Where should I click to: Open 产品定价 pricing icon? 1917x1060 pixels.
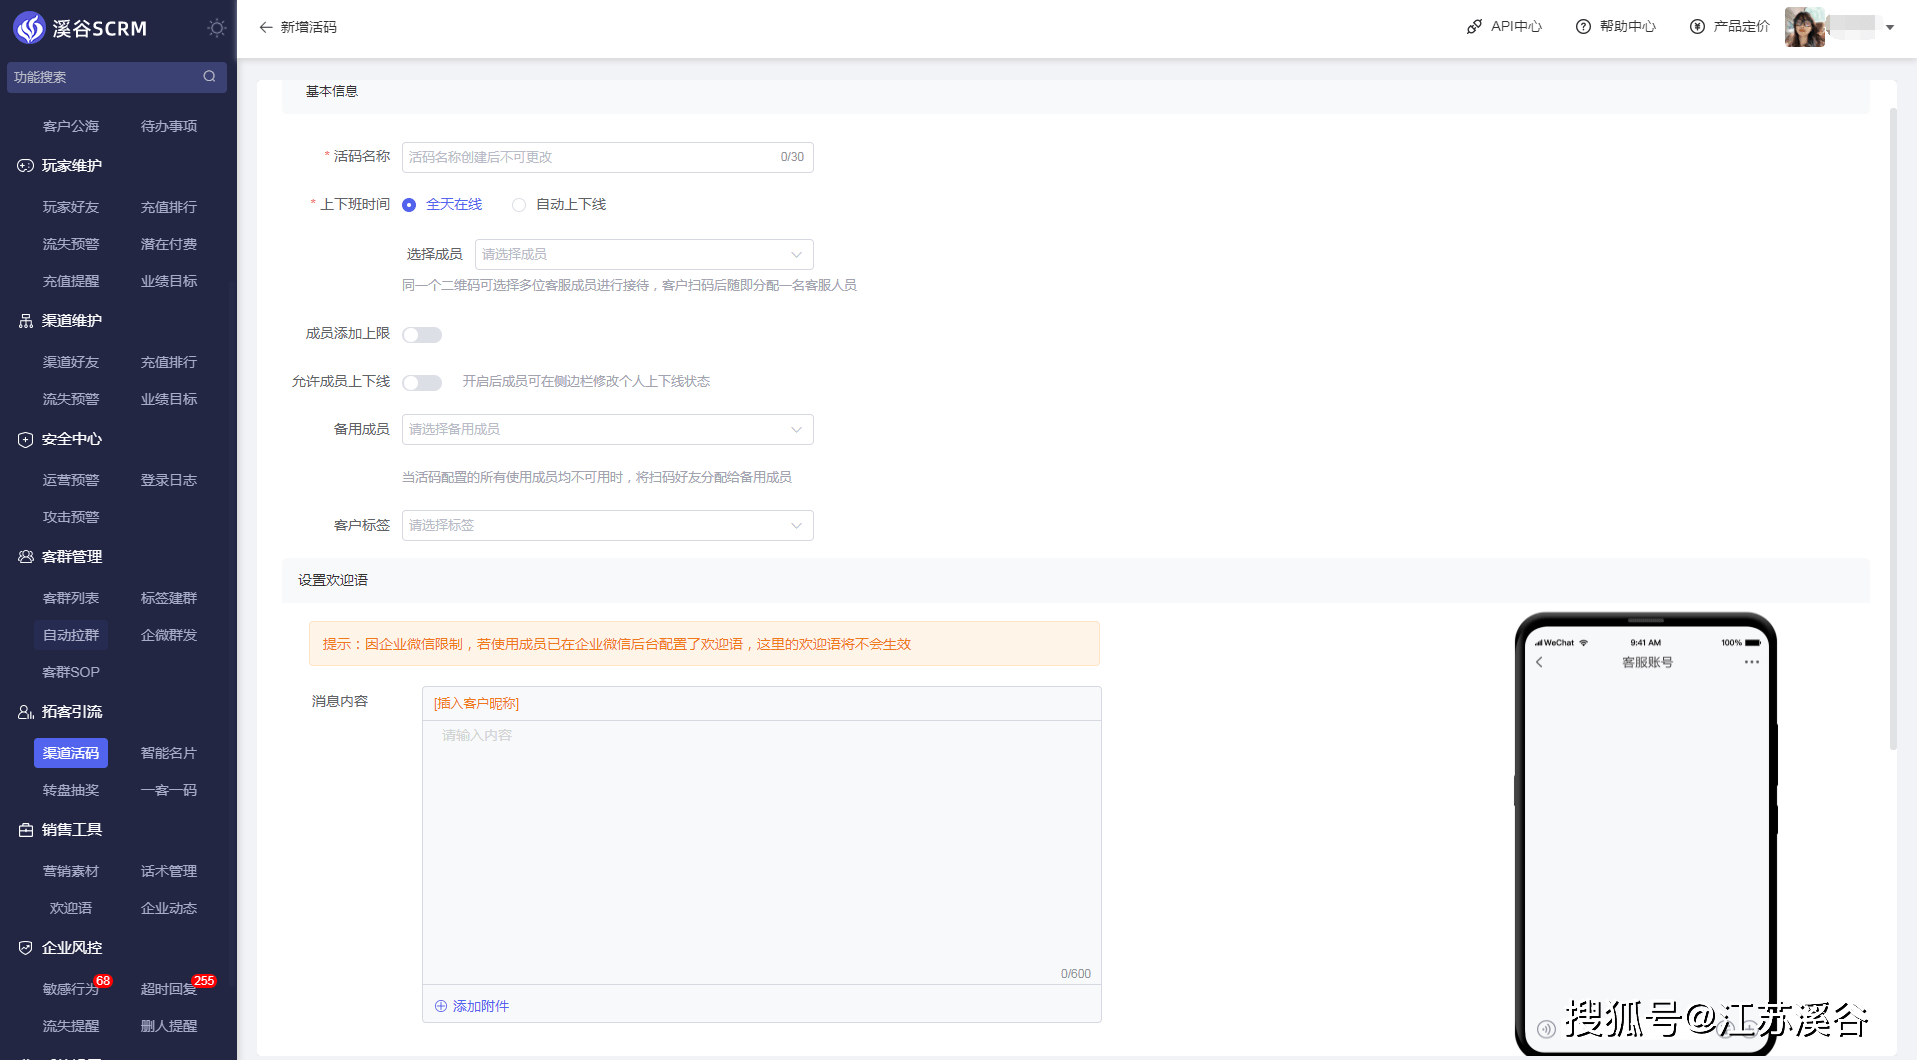(x=1697, y=27)
